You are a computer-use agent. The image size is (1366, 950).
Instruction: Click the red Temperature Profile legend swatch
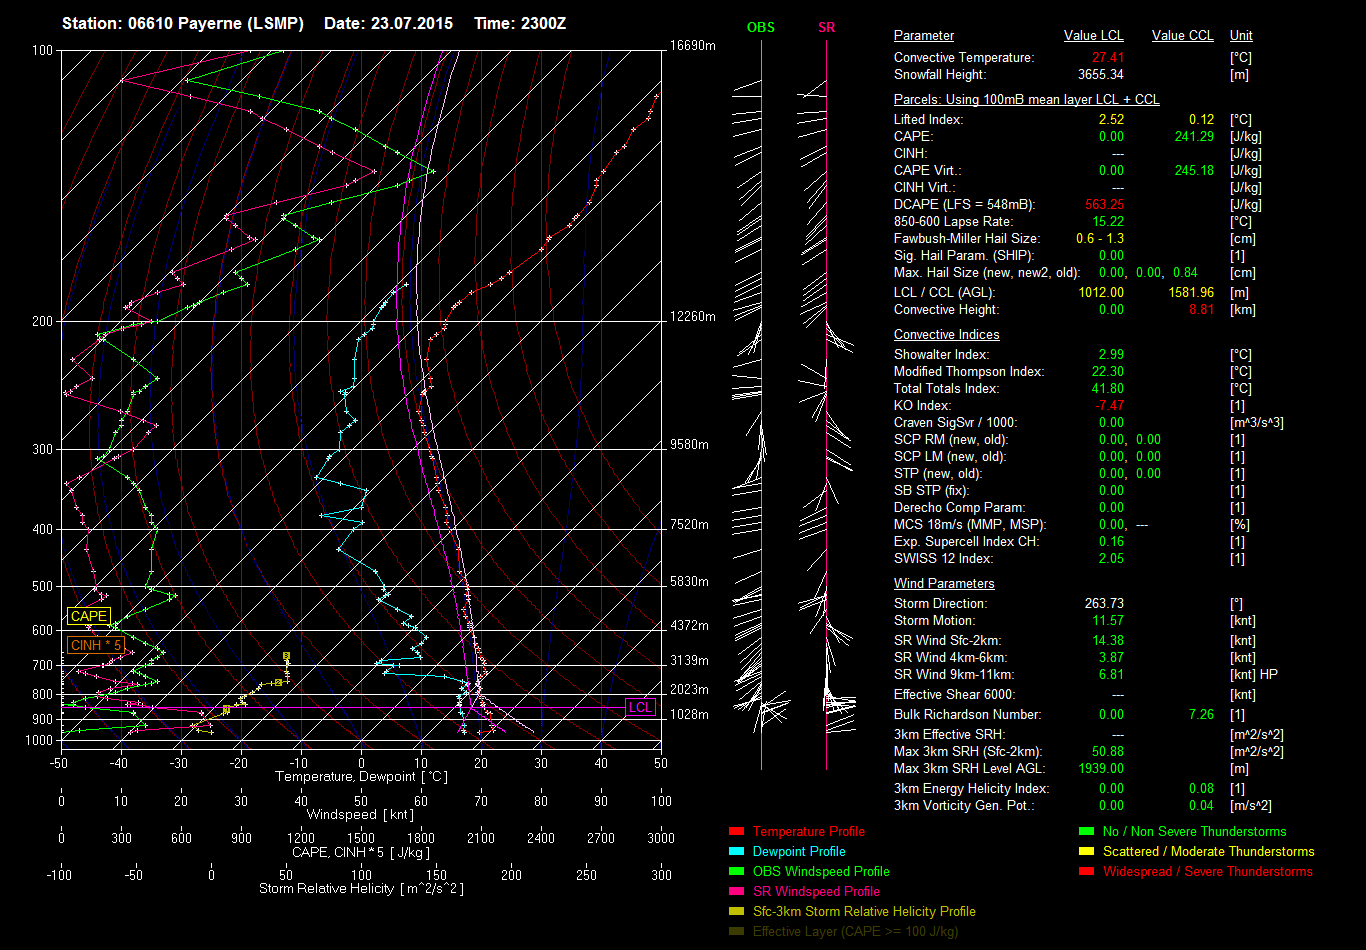pos(737,831)
